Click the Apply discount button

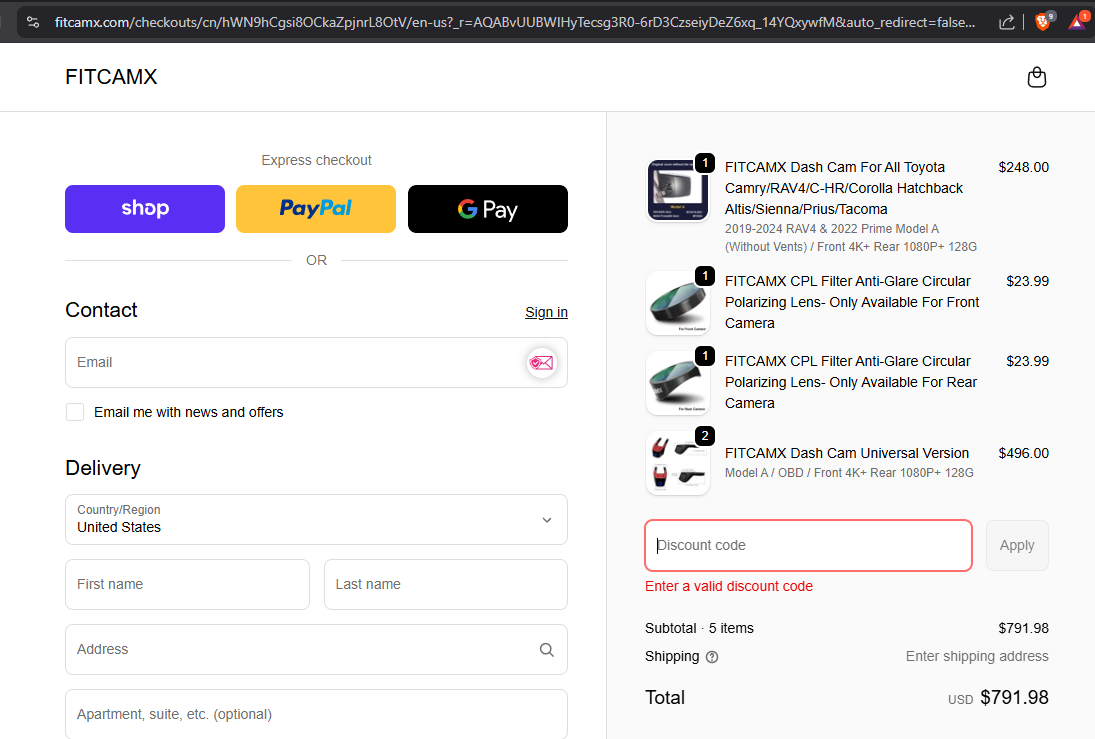click(1017, 546)
